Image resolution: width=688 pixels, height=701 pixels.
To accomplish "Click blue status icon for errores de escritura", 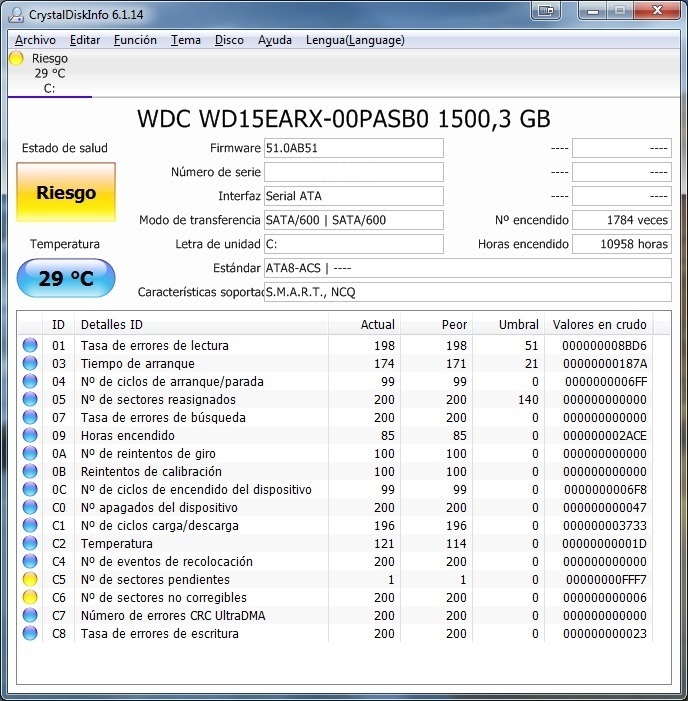I will (x=30, y=633).
